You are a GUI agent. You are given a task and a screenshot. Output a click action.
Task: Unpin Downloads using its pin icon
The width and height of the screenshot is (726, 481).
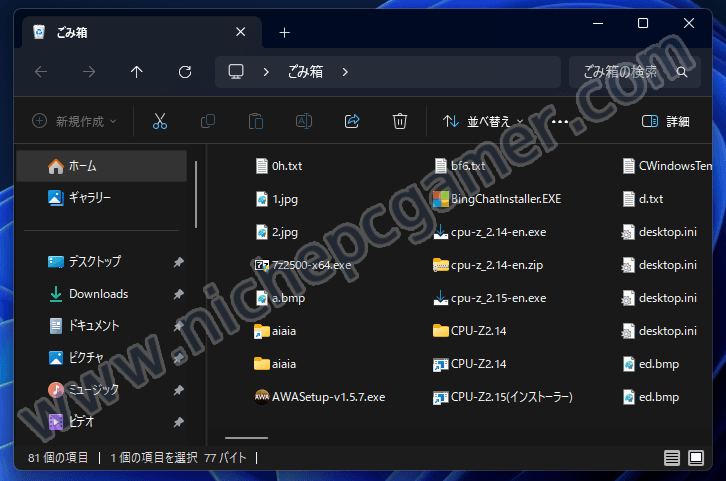pyautogui.click(x=178, y=294)
